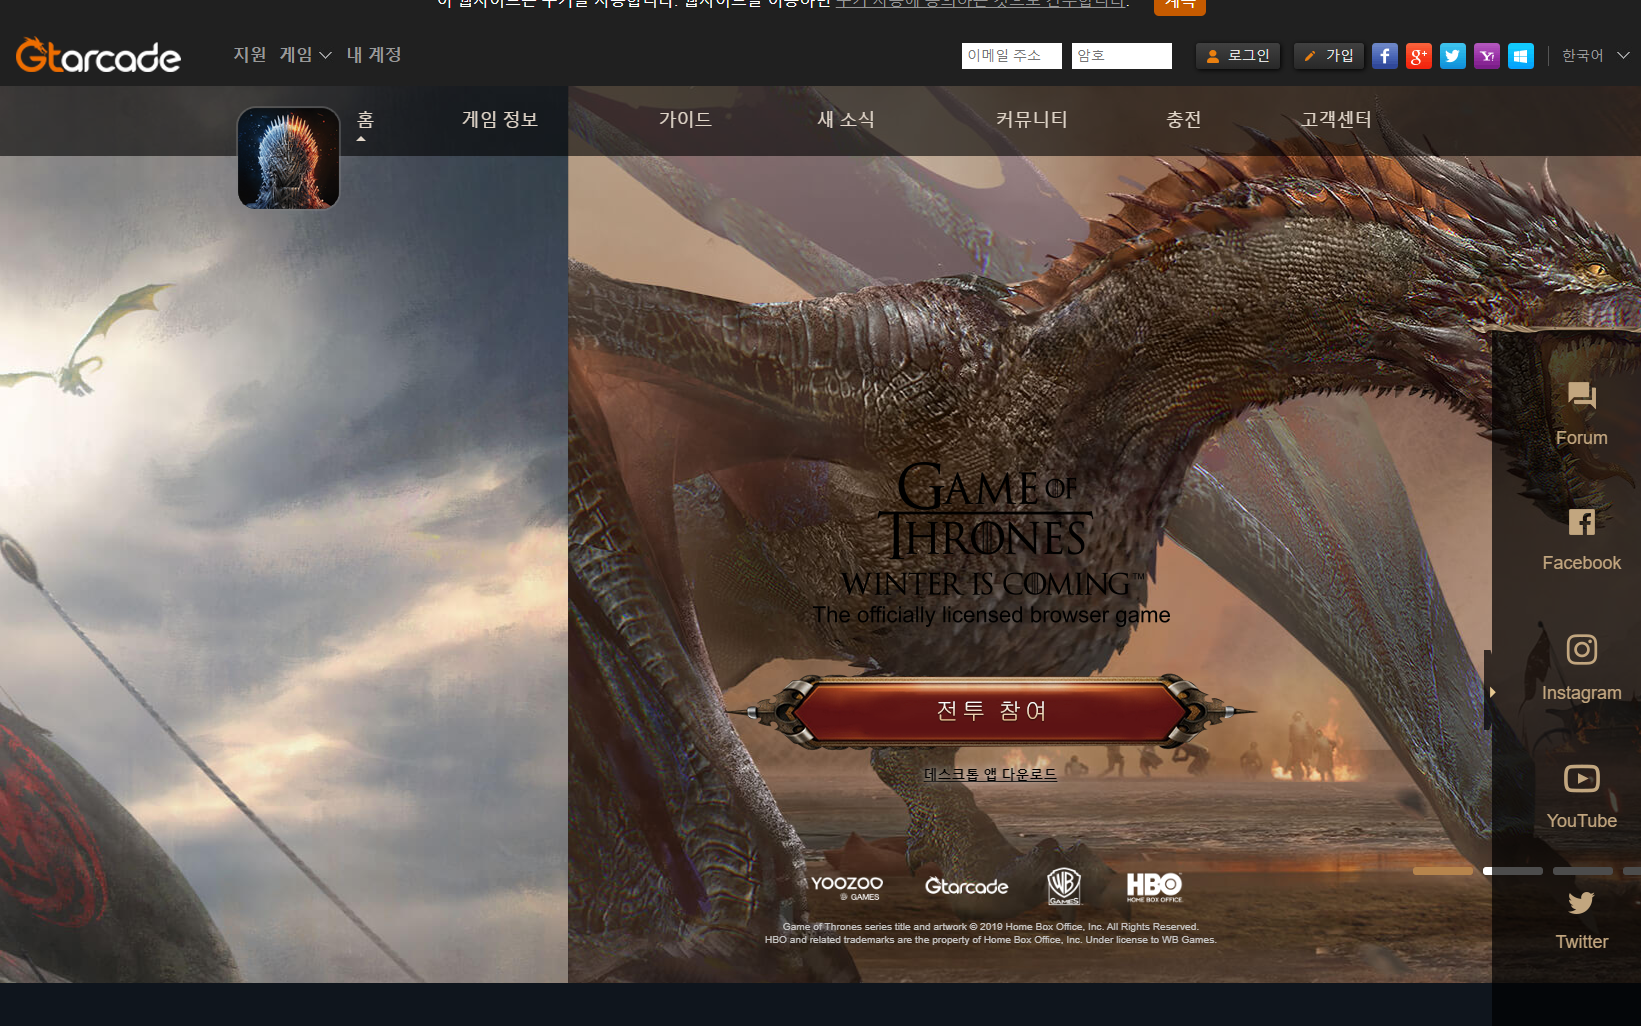The image size is (1641, 1026).
Task: Open the Twitter sidebar icon
Action: click(x=1581, y=920)
